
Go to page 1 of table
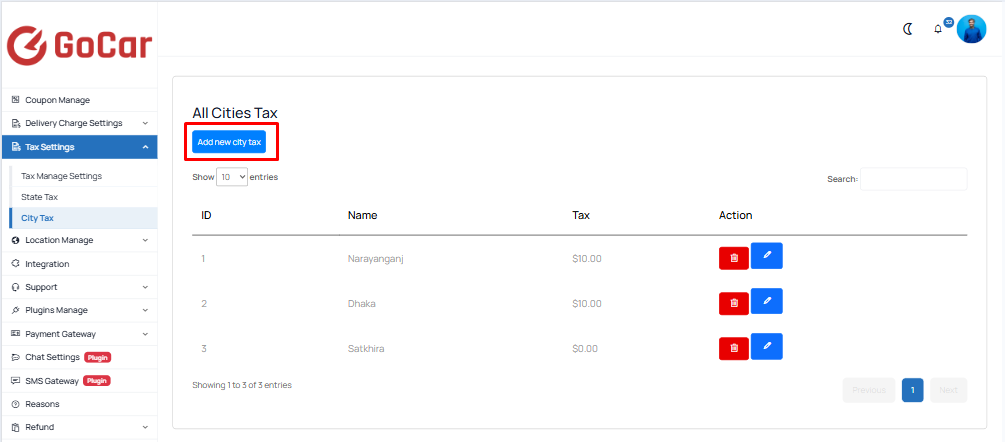coord(912,390)
